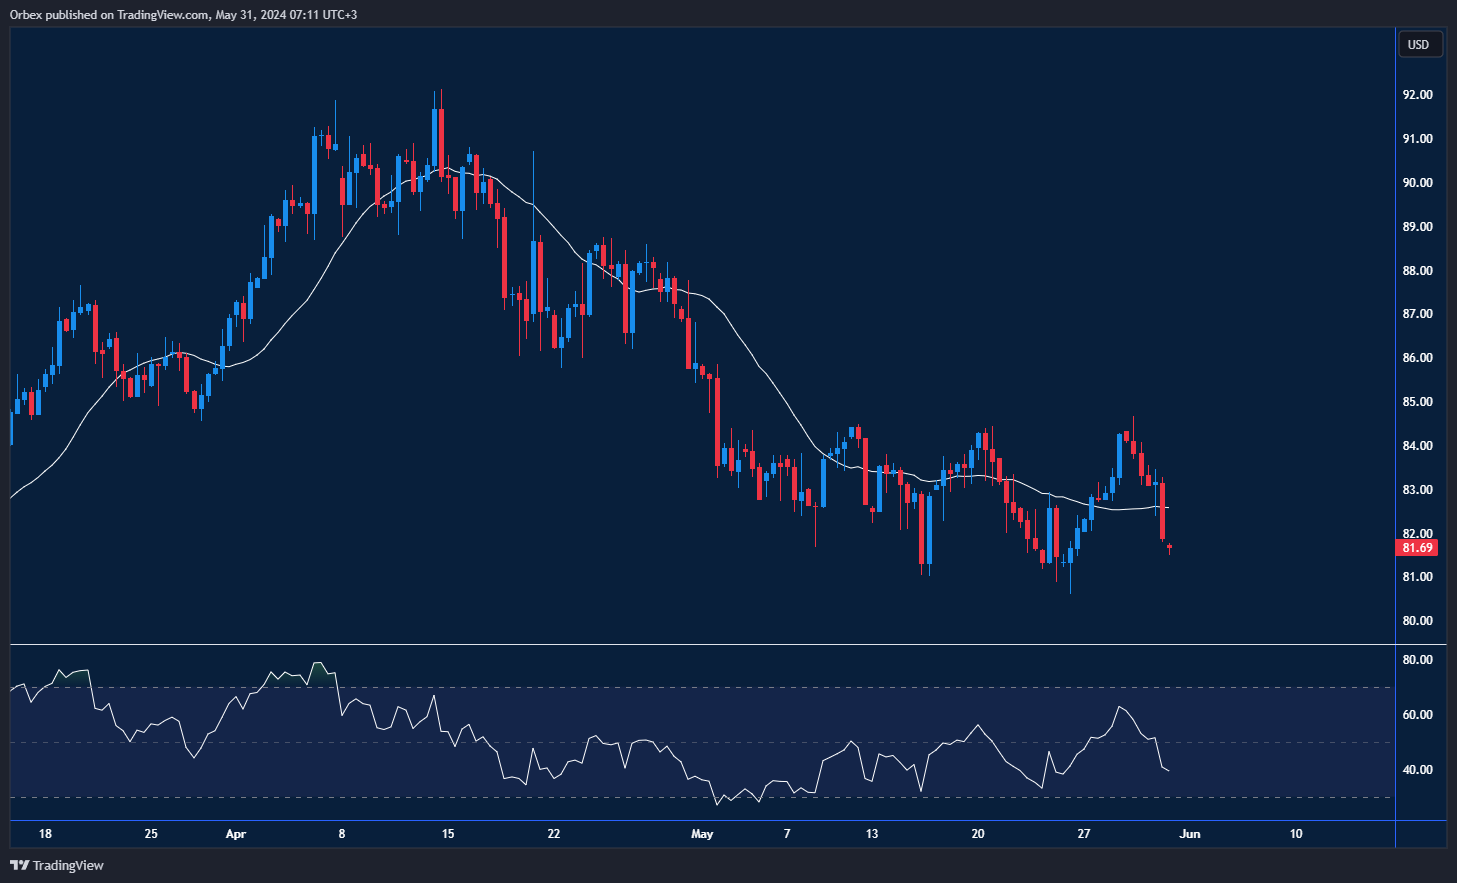
Task: Click the 80.00 label on RSI scale
Action: pyautogui.click(x=1417, y=660)
